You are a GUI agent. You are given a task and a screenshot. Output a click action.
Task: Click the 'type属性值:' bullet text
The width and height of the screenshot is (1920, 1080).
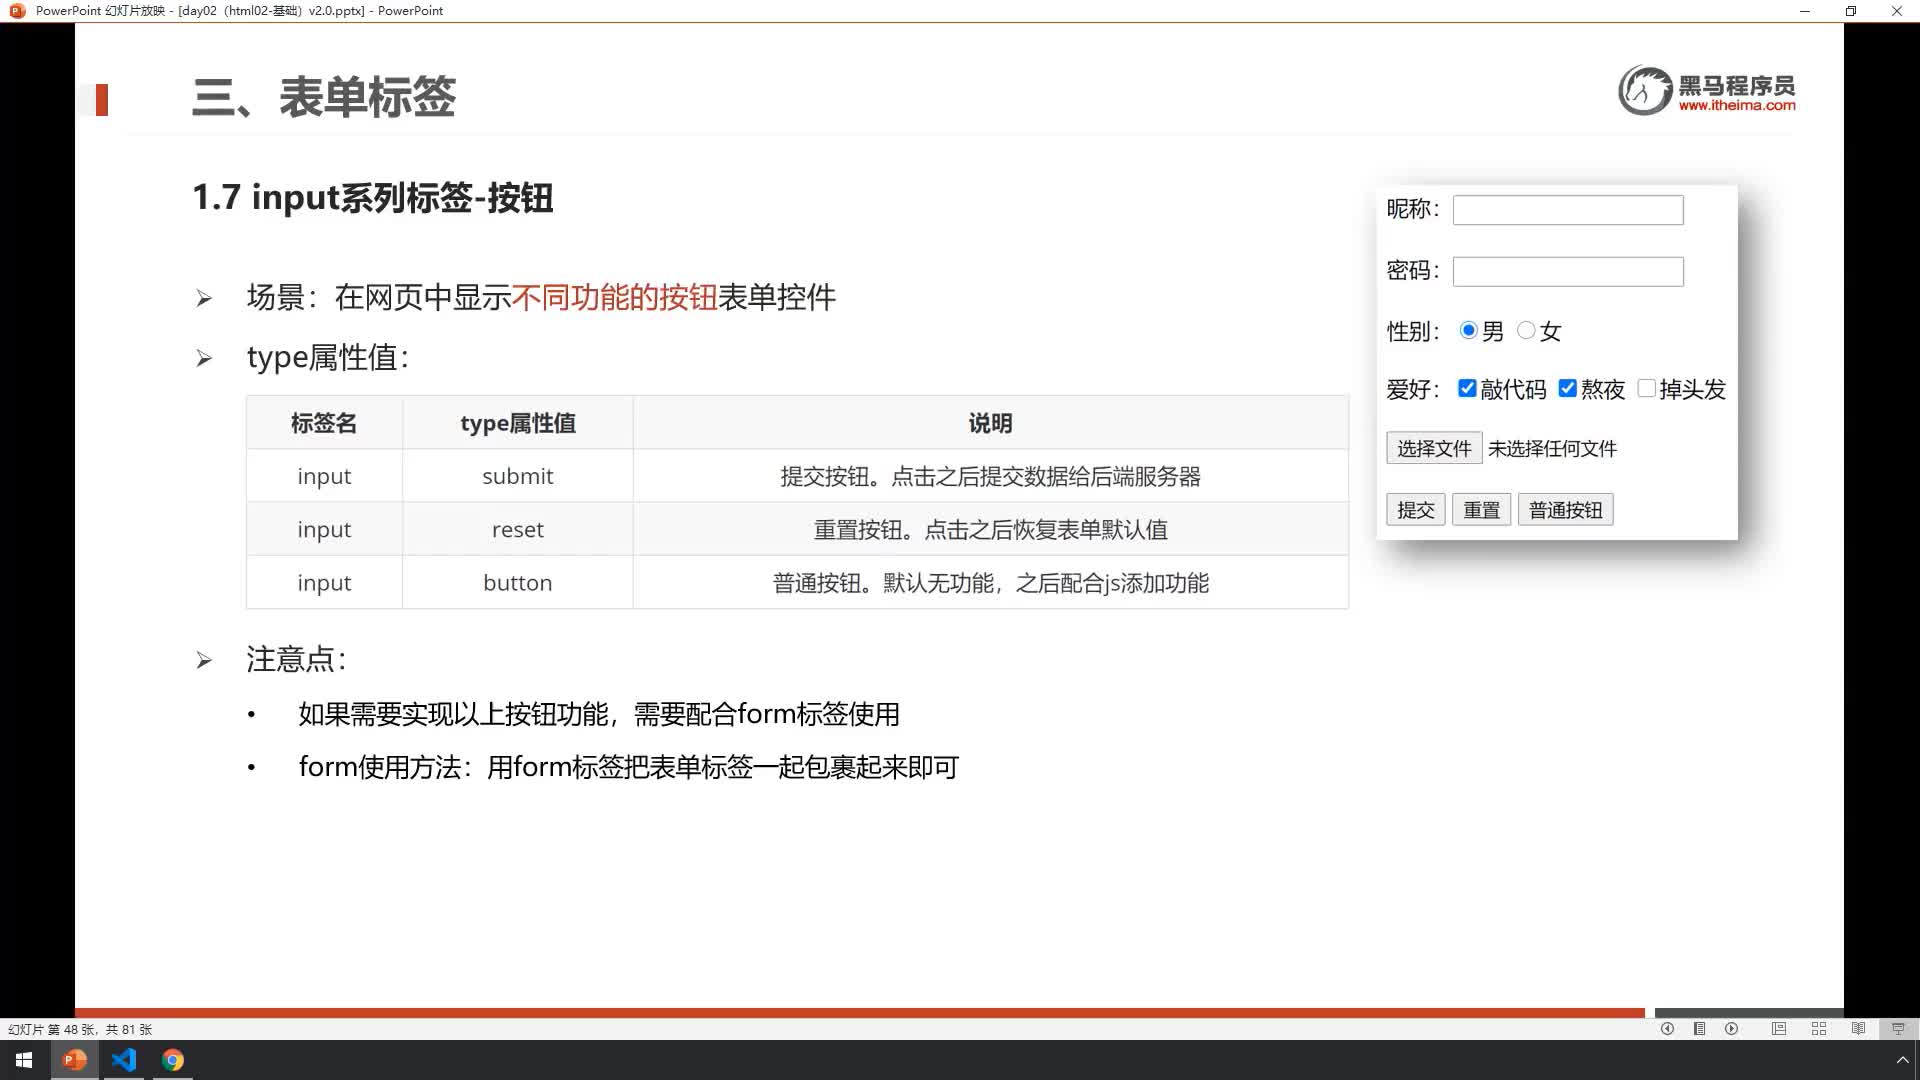click(328, 357)
